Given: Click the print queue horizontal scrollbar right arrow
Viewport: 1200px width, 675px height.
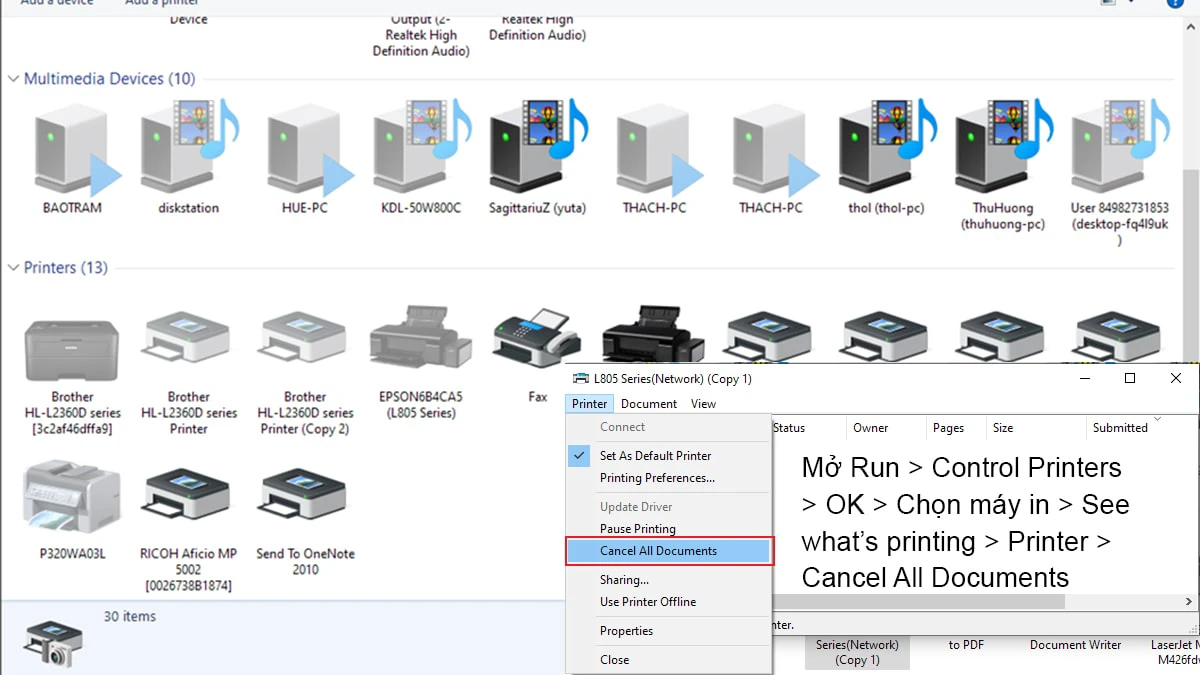Looking at the screenshot, I should pyautogui.click(x=1189, y=602).
